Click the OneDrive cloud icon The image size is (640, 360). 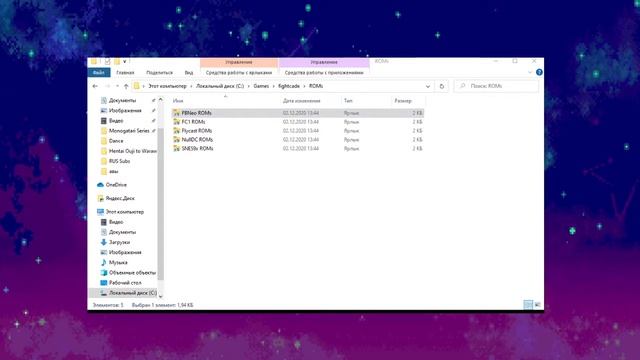coord(100,185)
